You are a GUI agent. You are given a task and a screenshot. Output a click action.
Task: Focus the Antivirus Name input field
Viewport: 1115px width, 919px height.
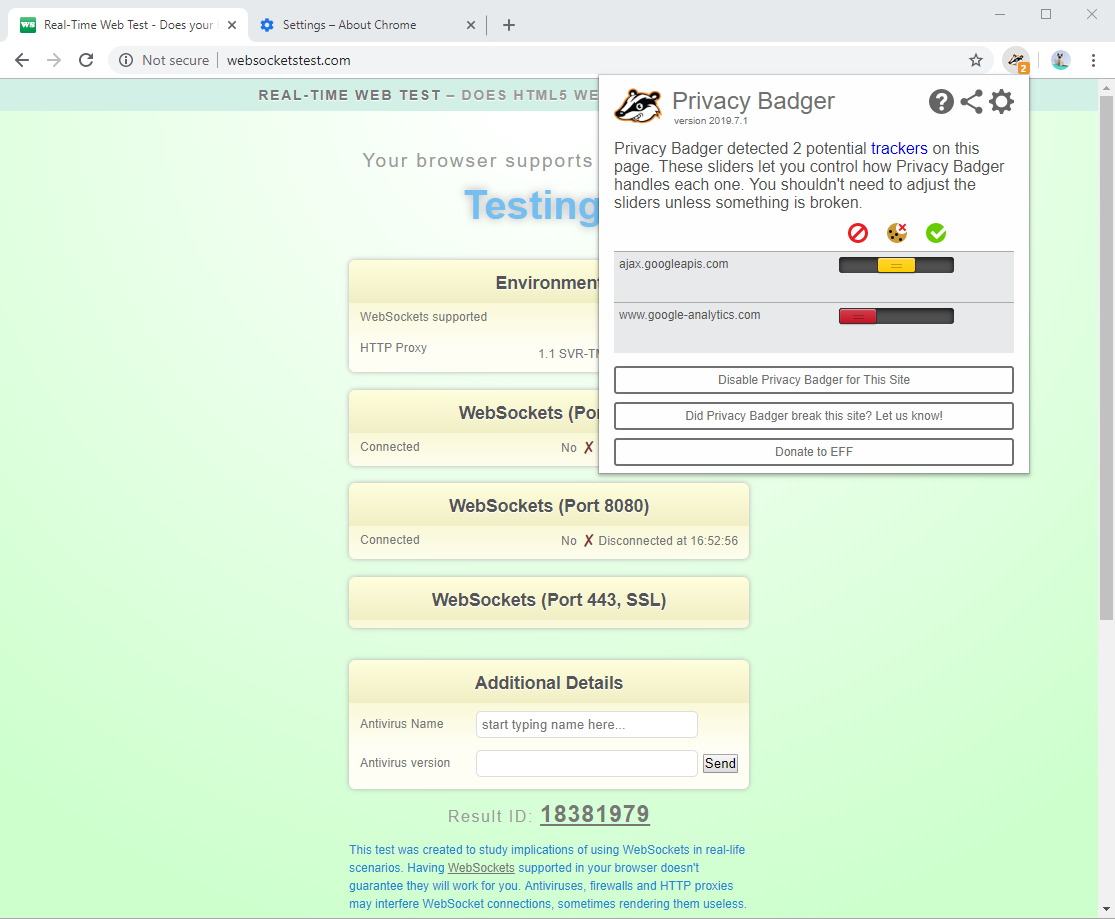tap(587, 725)
